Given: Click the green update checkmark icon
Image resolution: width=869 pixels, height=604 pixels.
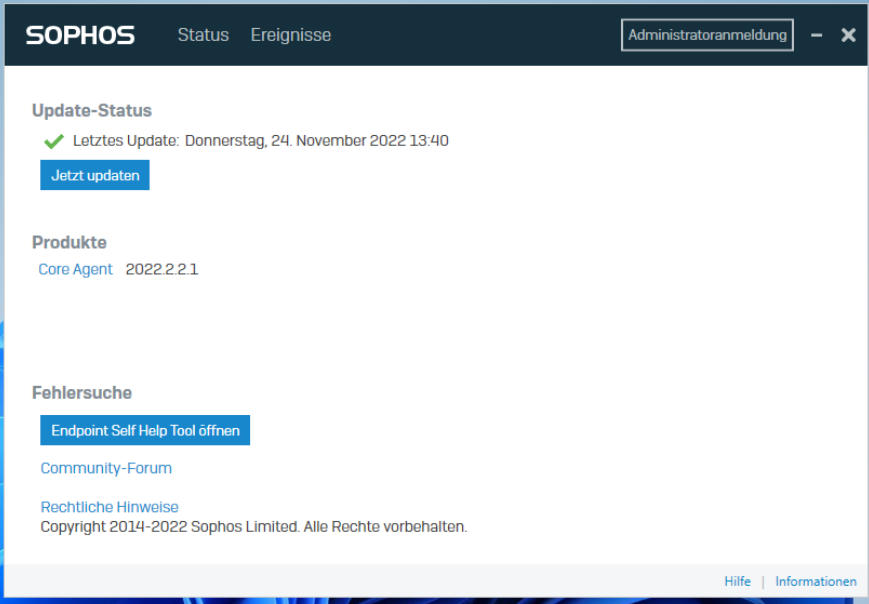Looking at the screenshot, I should (54, 141).
